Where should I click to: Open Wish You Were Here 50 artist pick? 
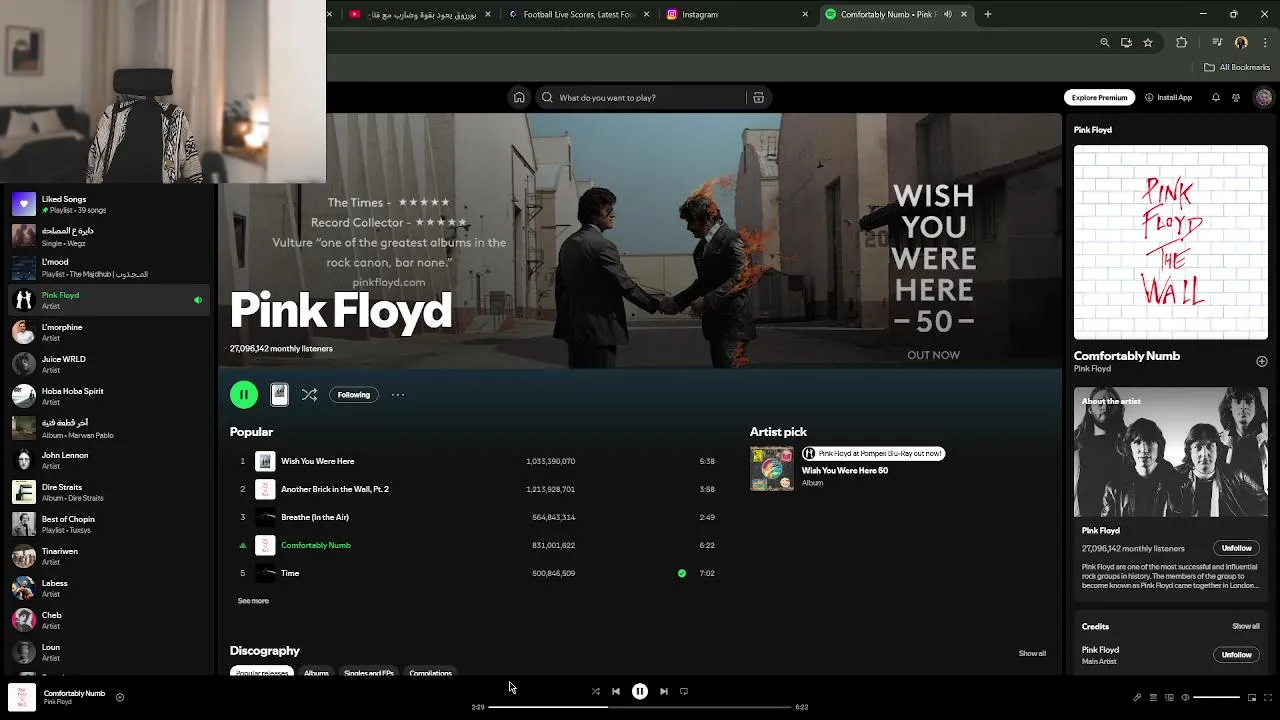[x=846, y=470]
